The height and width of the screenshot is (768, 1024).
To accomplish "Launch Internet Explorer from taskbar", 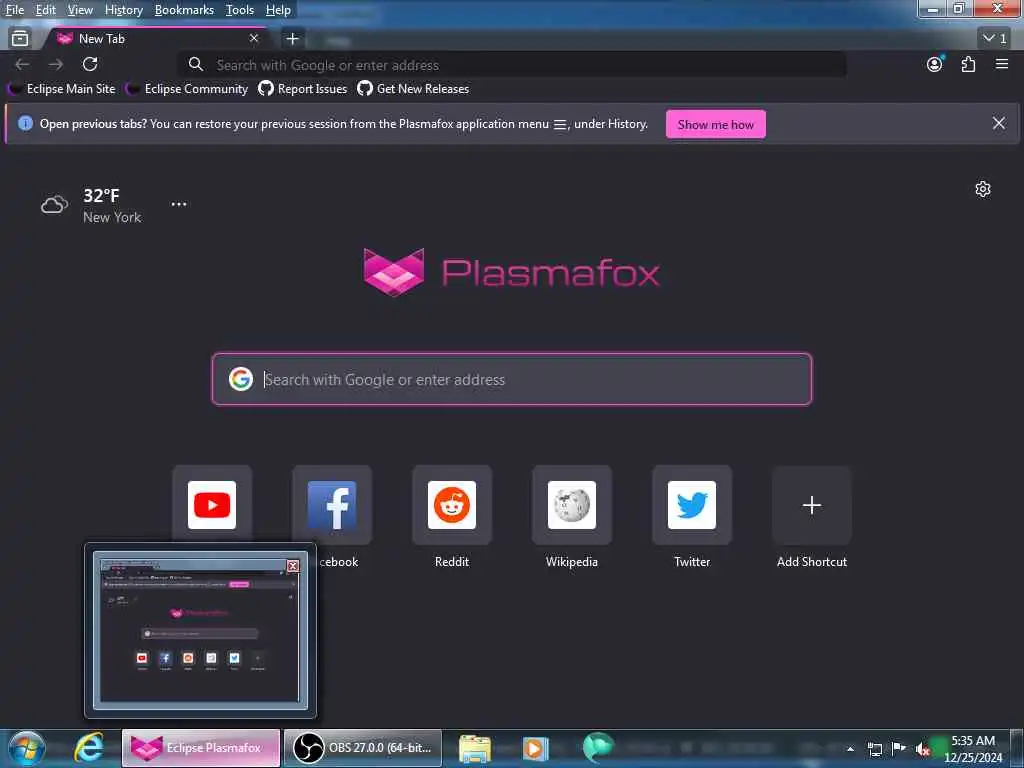I will (x=89, y=748).
